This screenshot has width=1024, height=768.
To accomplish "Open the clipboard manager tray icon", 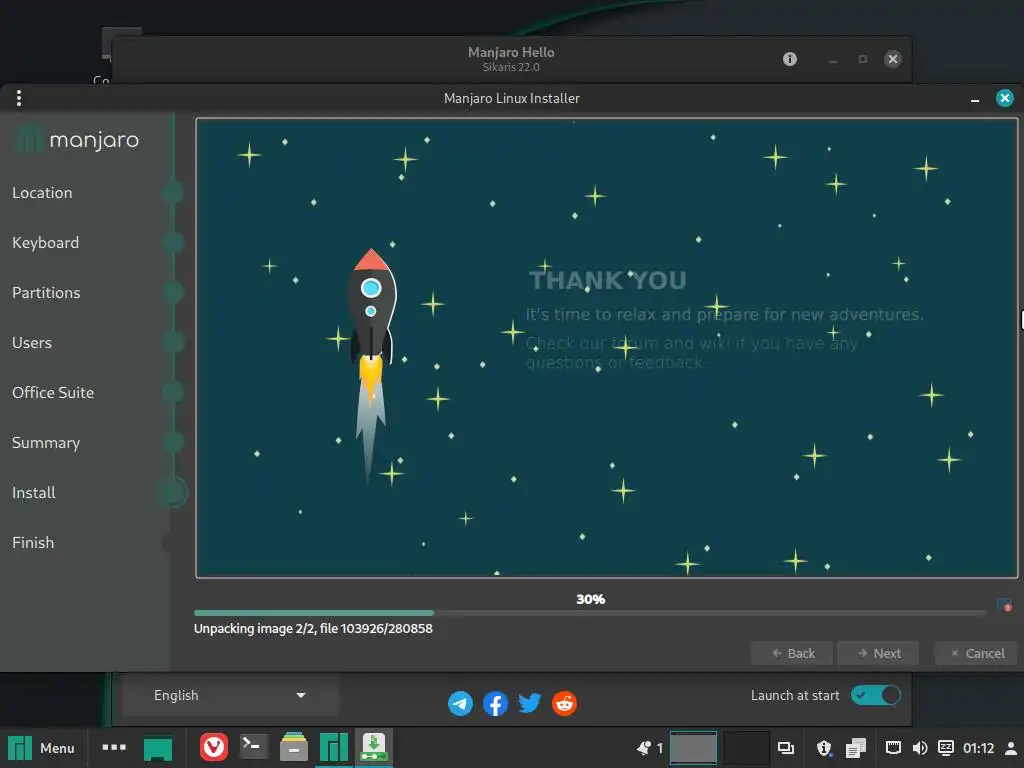I will click(856, 748).
